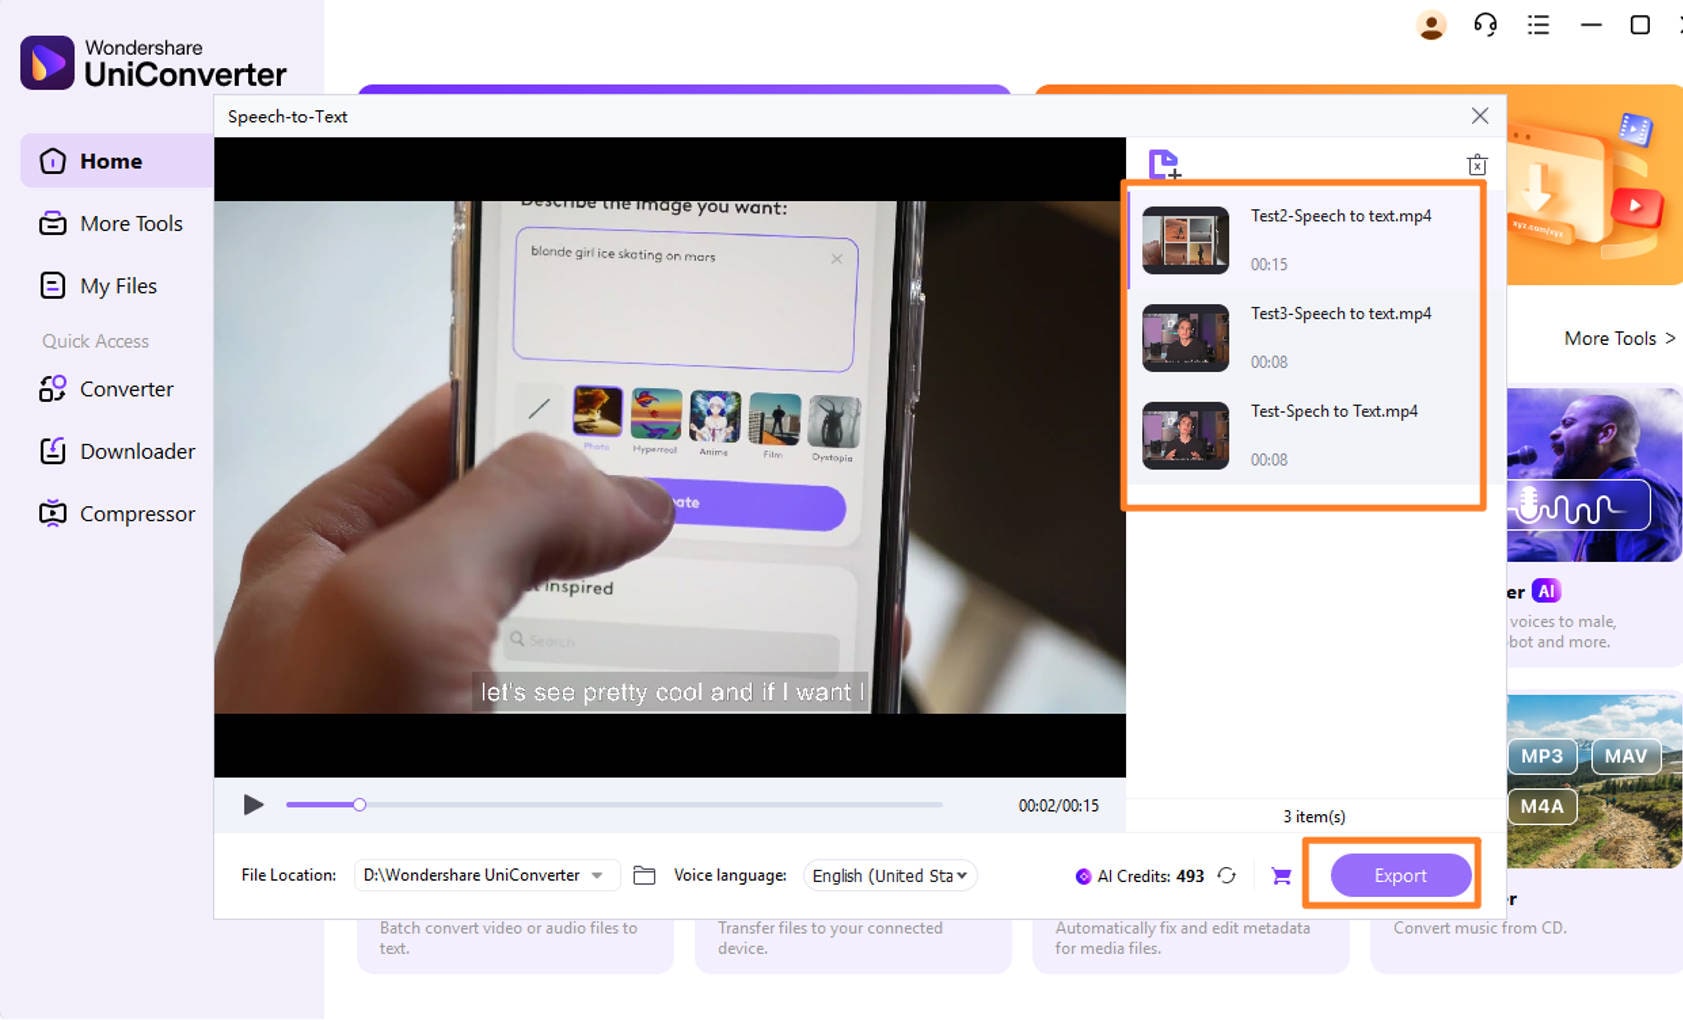Click the M4A format badge
Image resolution: width=1683 pixels, height=1020 pixels.
click(x=1541, y=807)
